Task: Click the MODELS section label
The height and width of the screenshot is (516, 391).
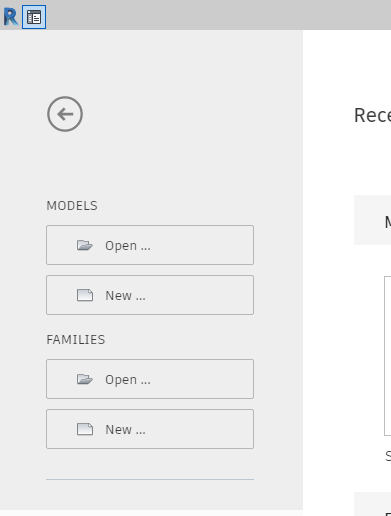Action: [72, 206]
